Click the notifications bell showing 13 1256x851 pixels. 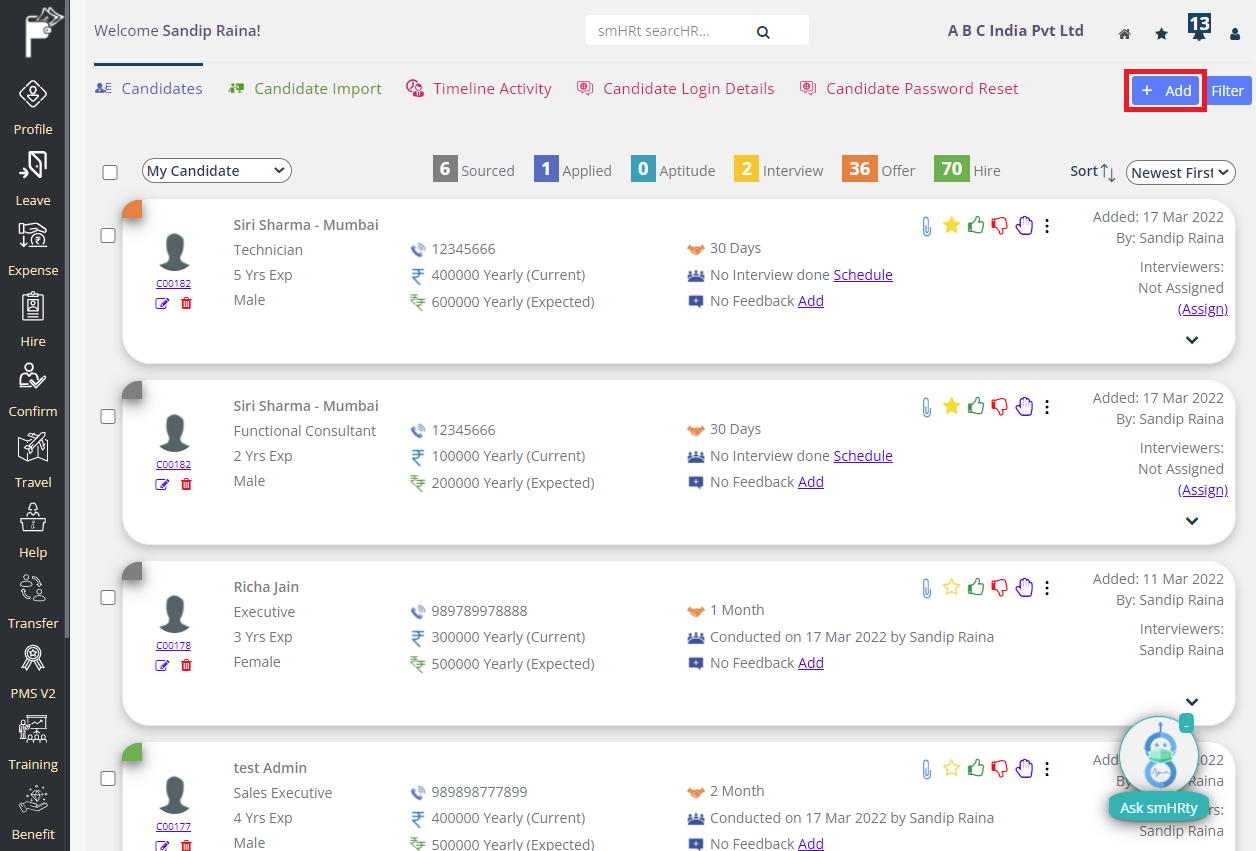1198,32
